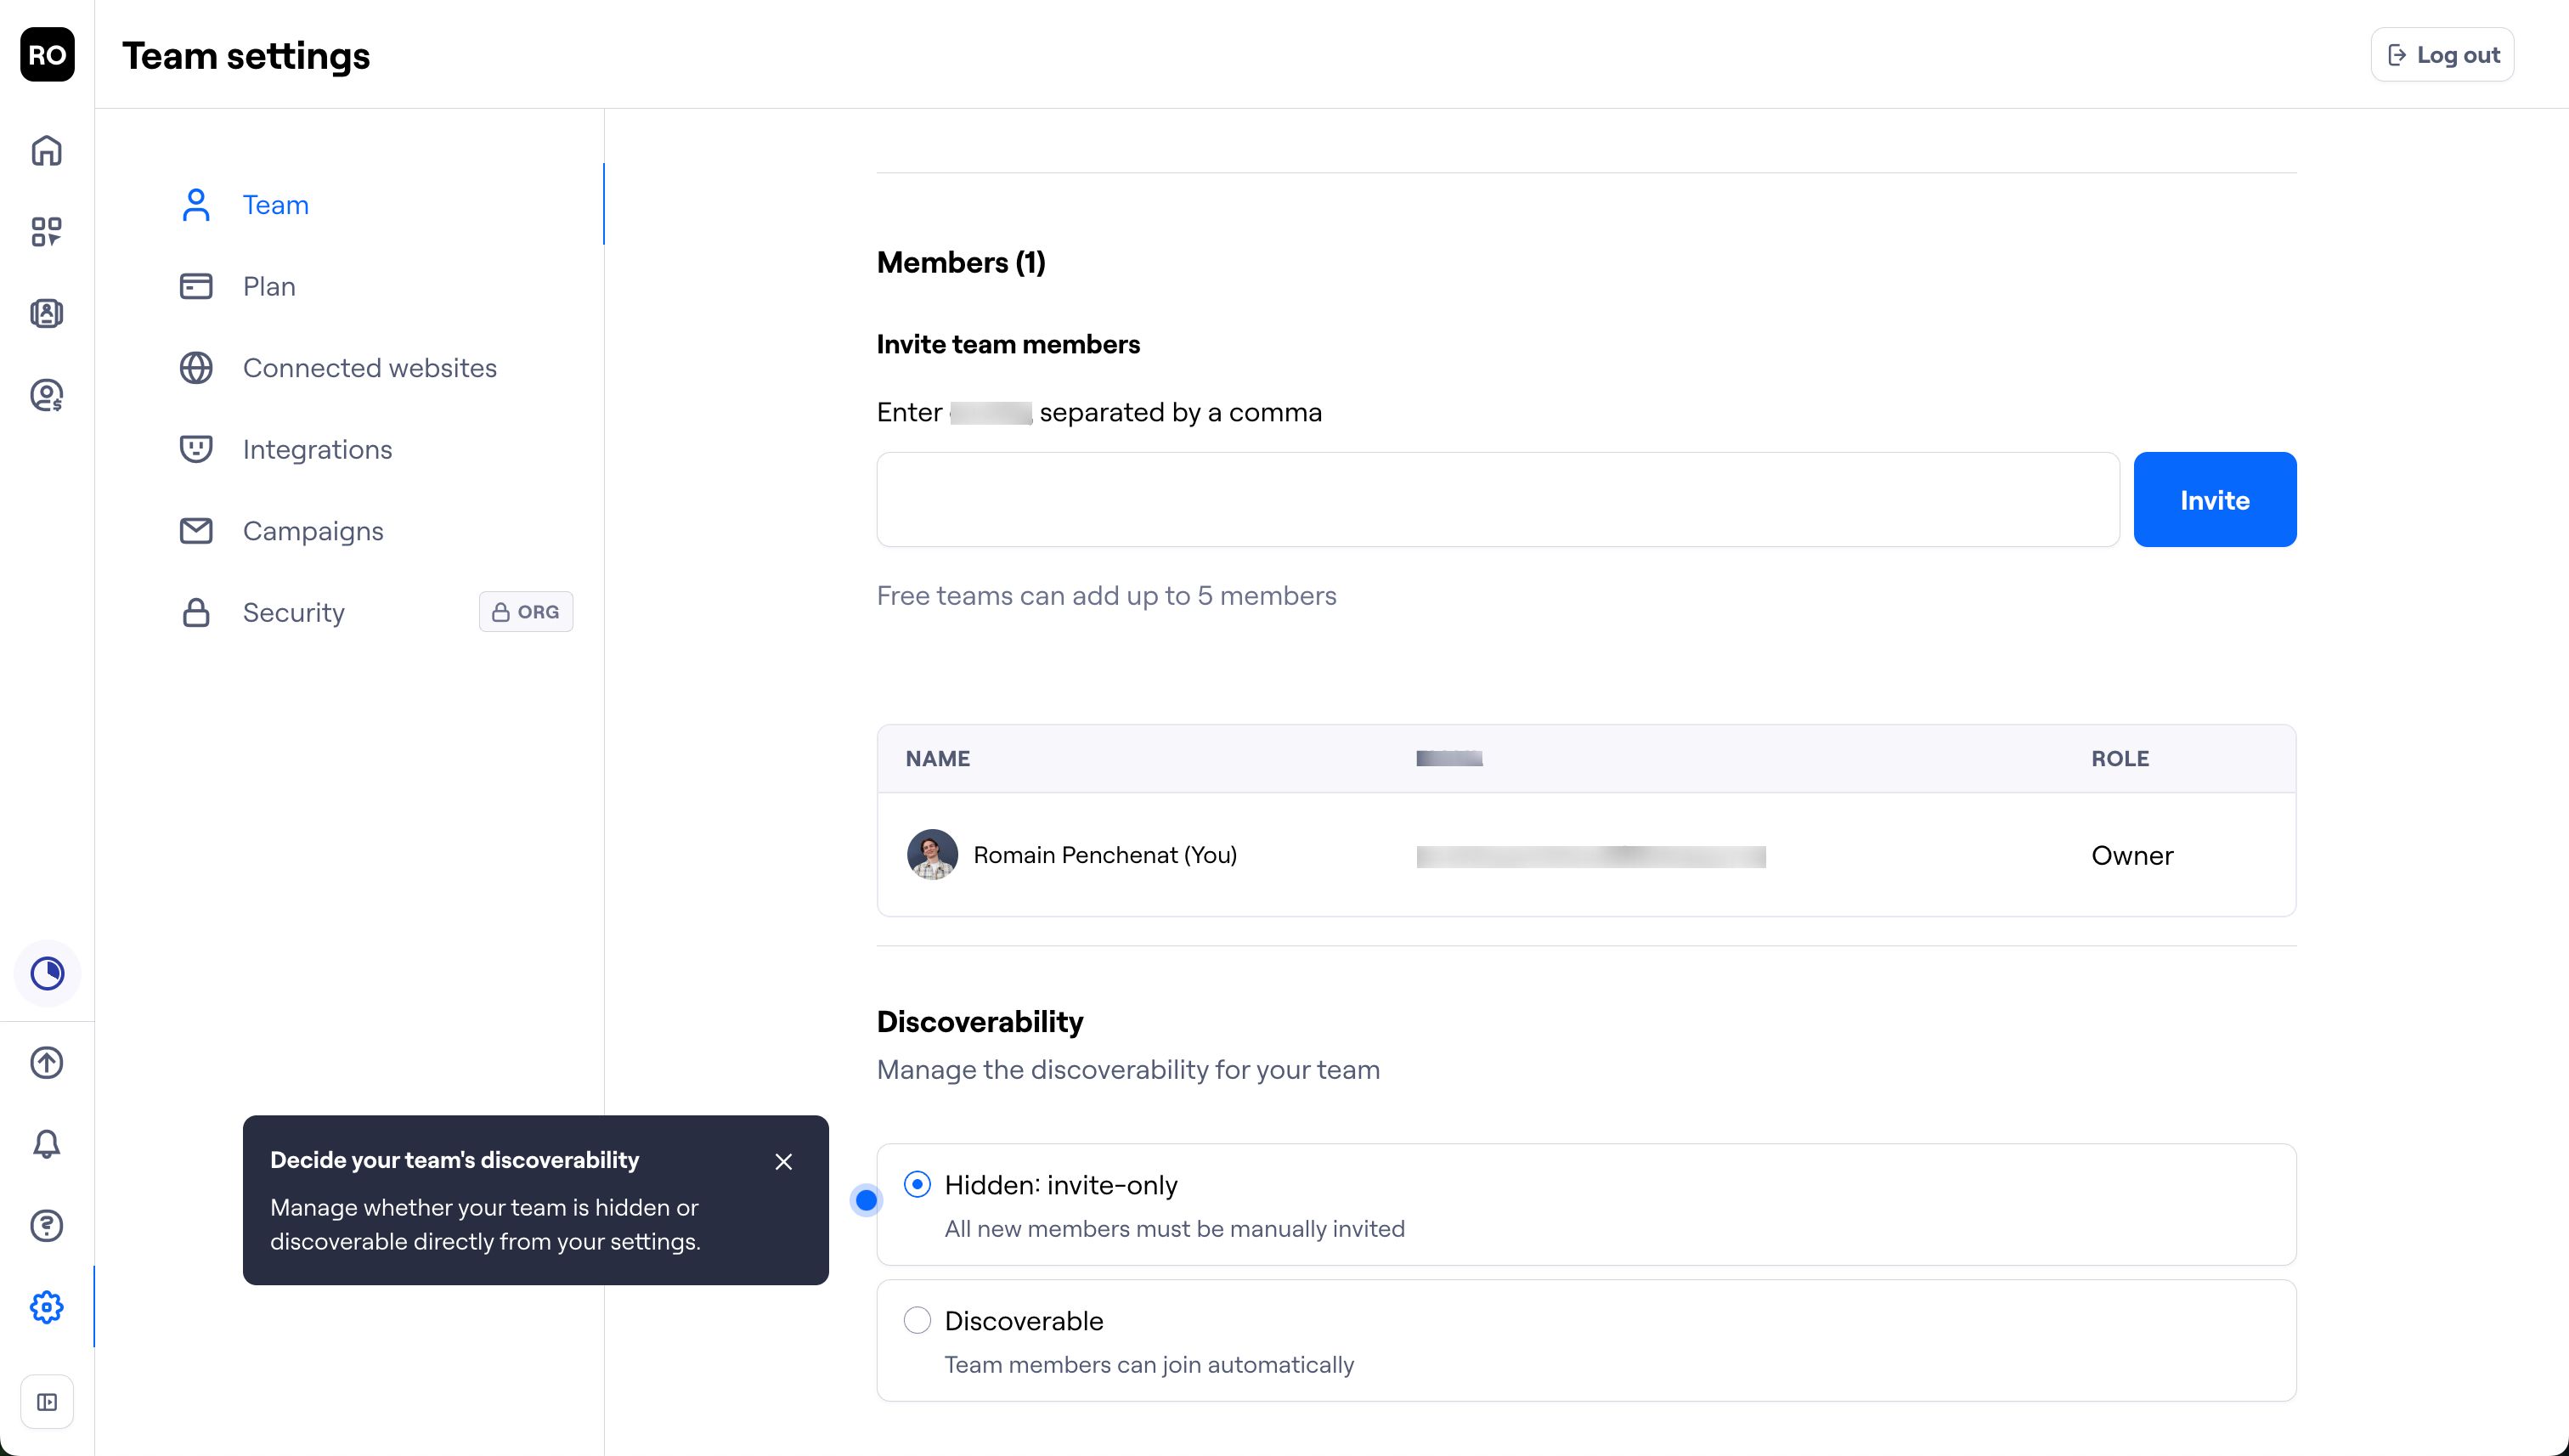Click 'Free teams can add up to 5 members'
Image resolution: width=2569 pixels, height=1456 pixels.
click(x=1106, y=596)
